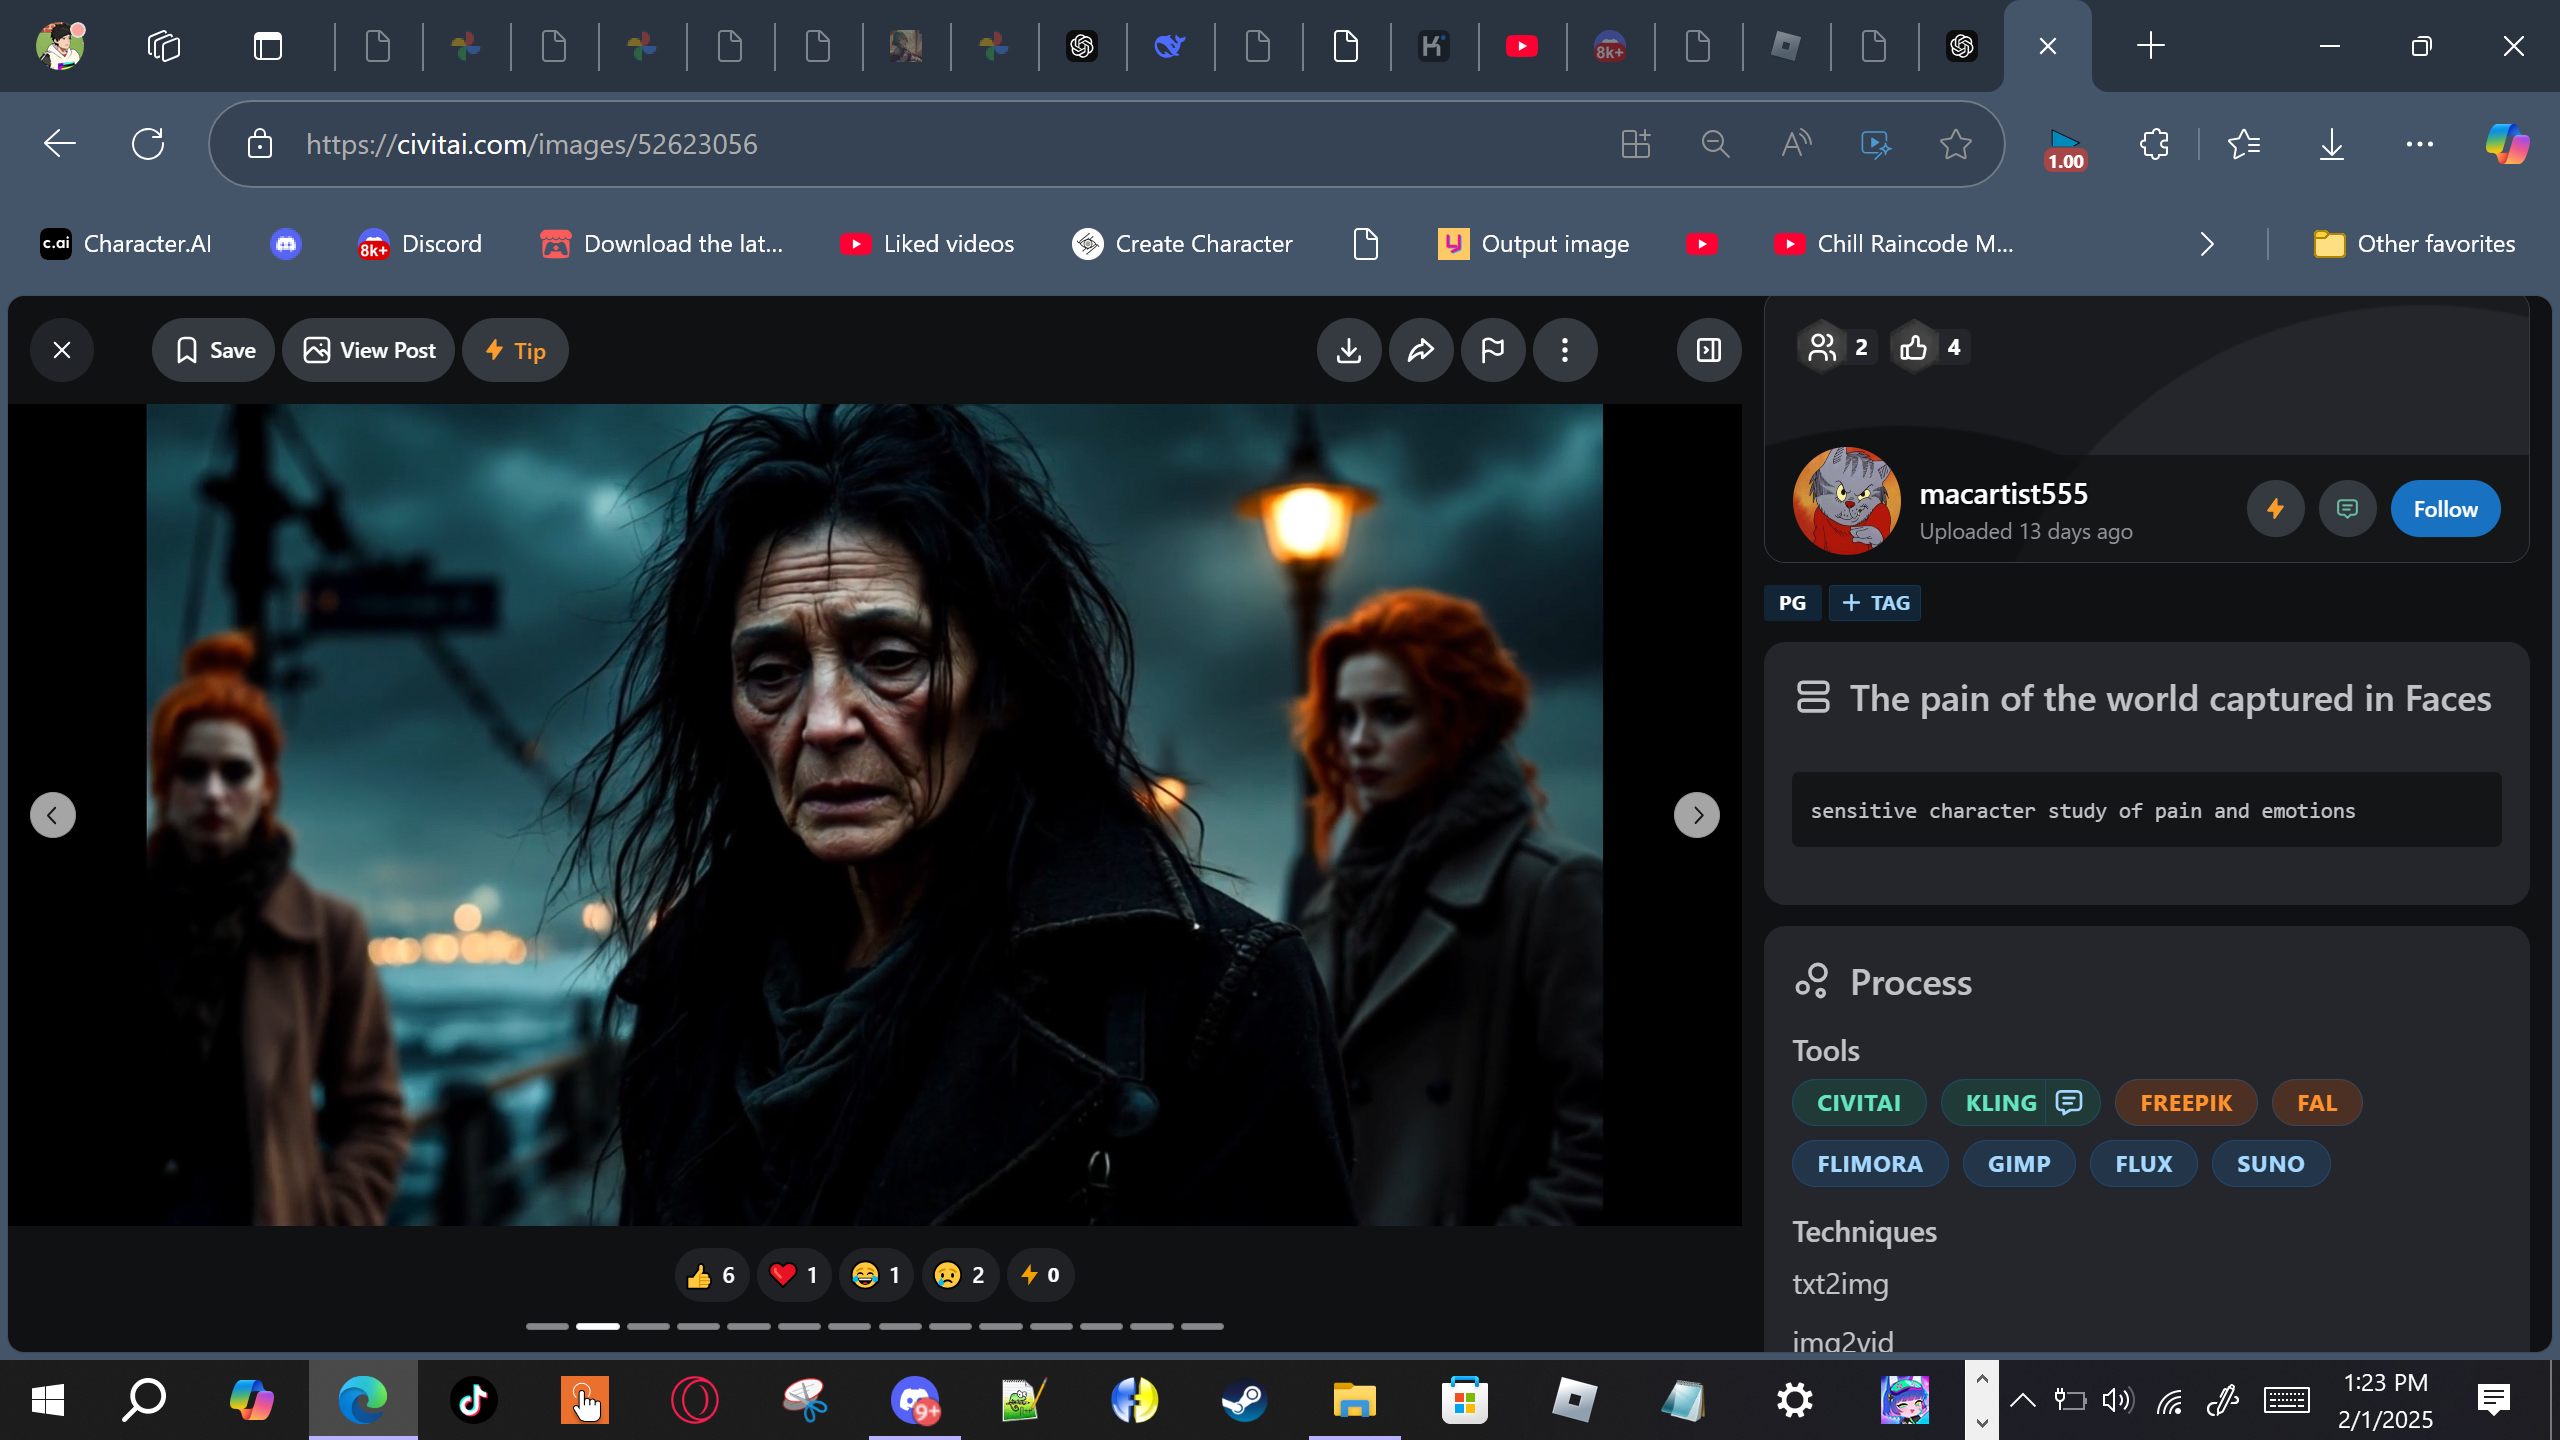Toggle the heart reaction
The width and height of the screenshot is (2560, 1440).
click(794, 1275)
